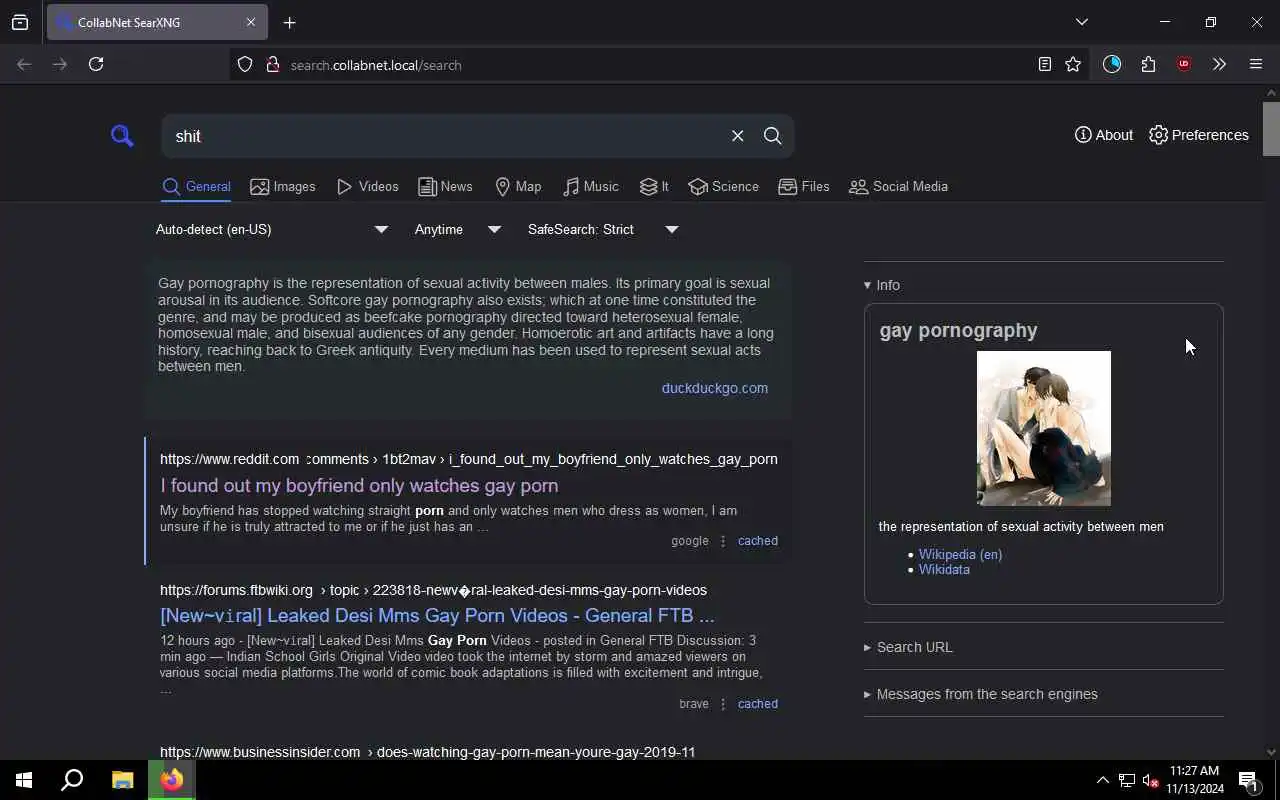Expand Messages from the search engines
The width and height of the screenshot is (1280, 800).
[981, 694]
